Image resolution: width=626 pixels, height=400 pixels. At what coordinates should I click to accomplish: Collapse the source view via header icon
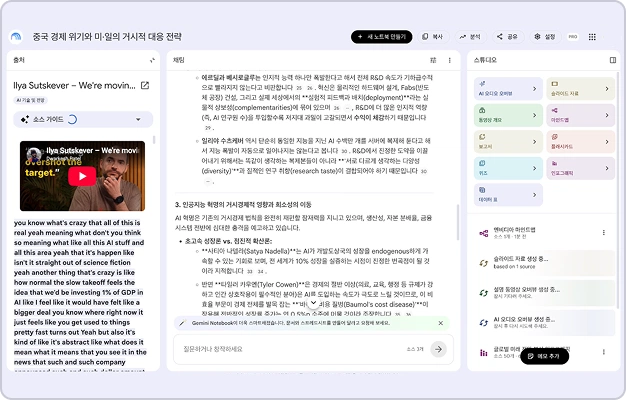click(x=152, y=60)
